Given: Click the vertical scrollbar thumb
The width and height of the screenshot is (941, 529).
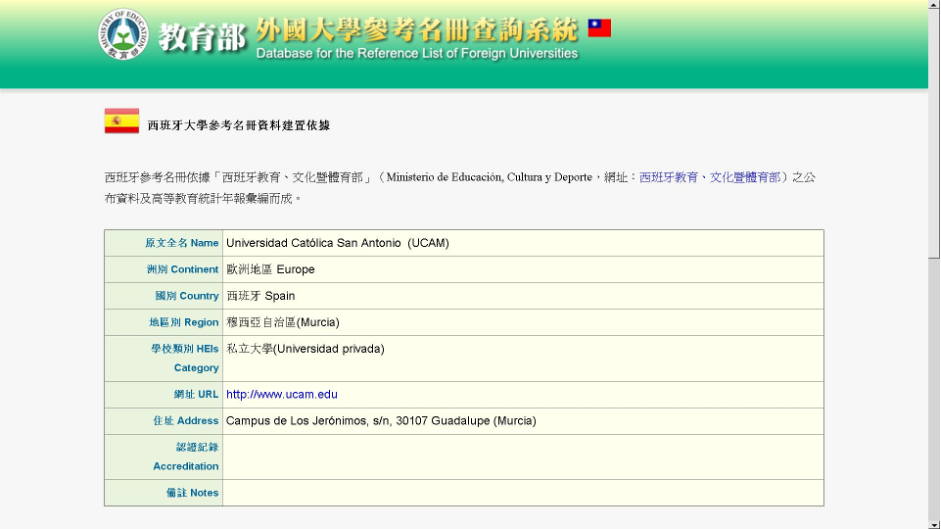Looking at the screenshot, I should point(934,133).
